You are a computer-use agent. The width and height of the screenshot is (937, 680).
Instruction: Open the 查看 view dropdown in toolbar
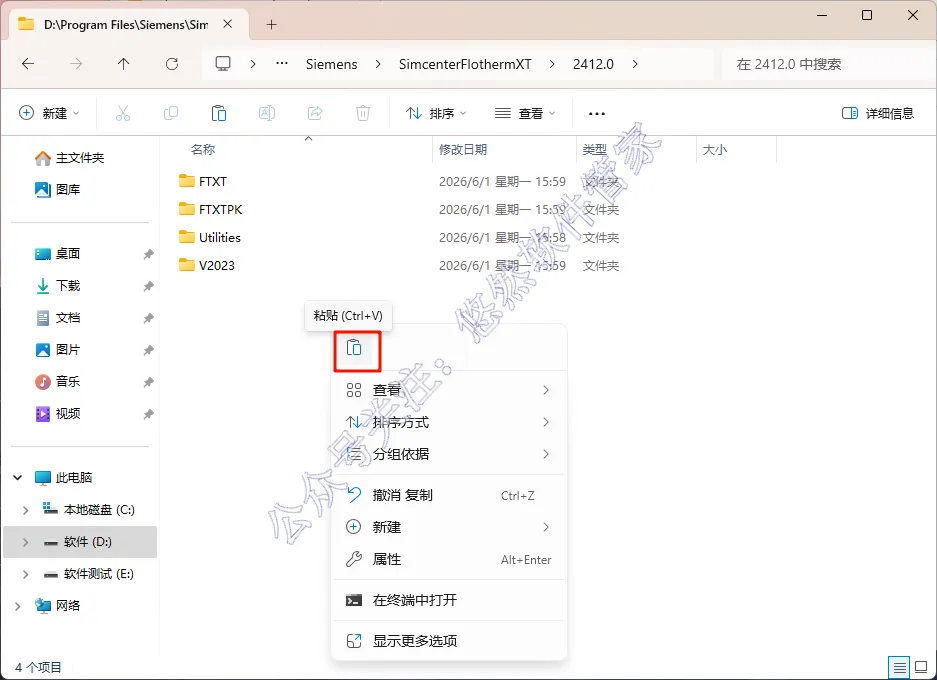(x=525, y=113)
